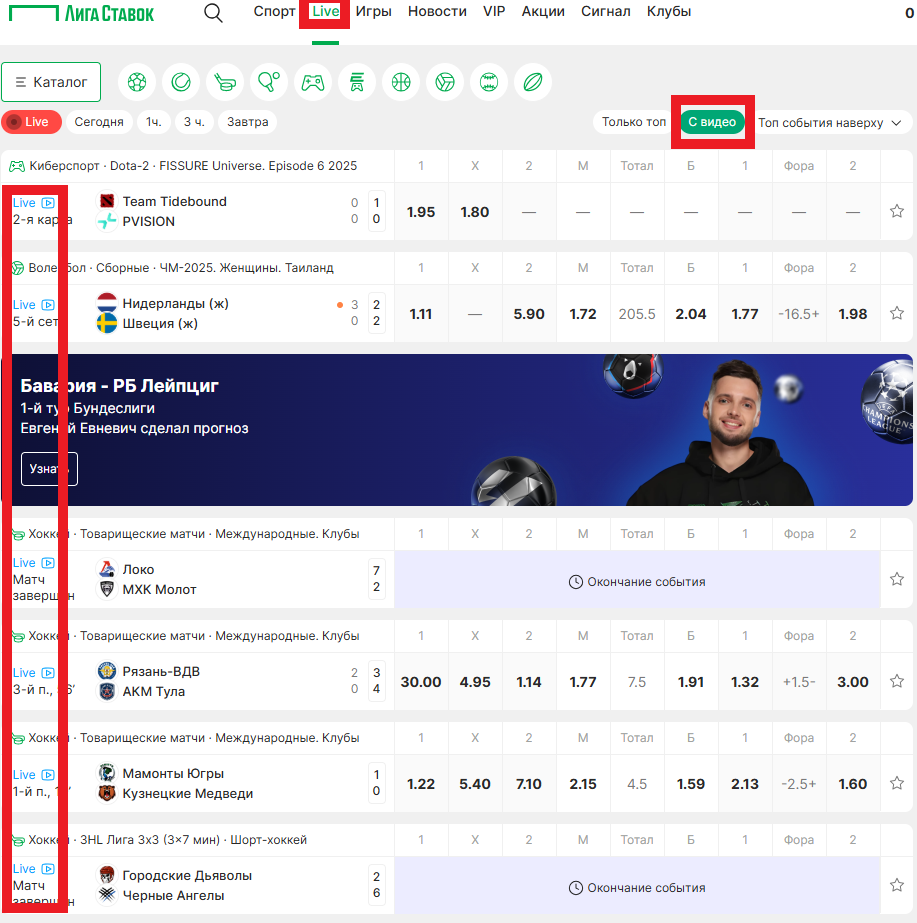The image size is (917, 923).
Task: Pick odds 5.90 on Швеция (ж)
Action: [529, 314]
